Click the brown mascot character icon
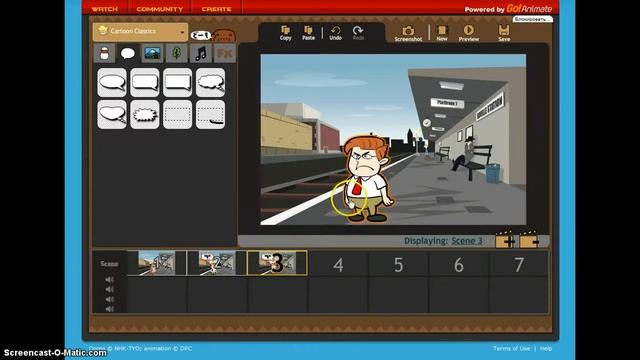 click(224, 36)
